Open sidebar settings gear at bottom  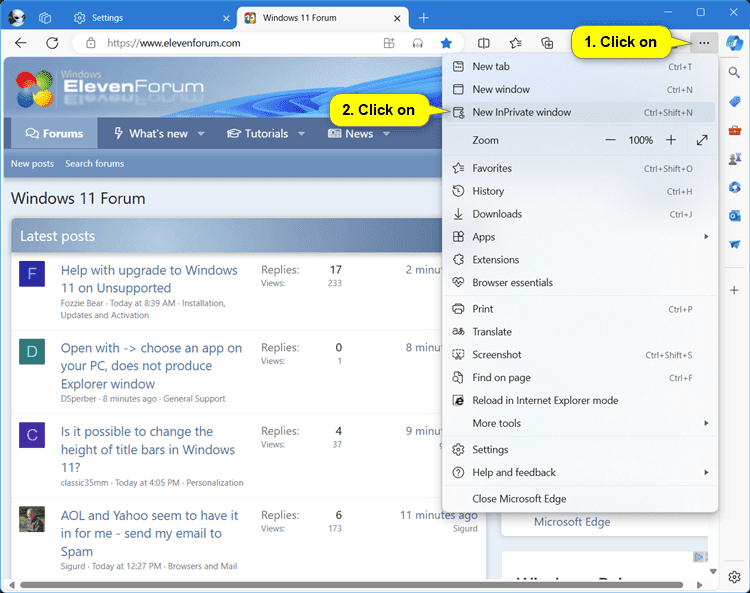click(x=734, y=577)
